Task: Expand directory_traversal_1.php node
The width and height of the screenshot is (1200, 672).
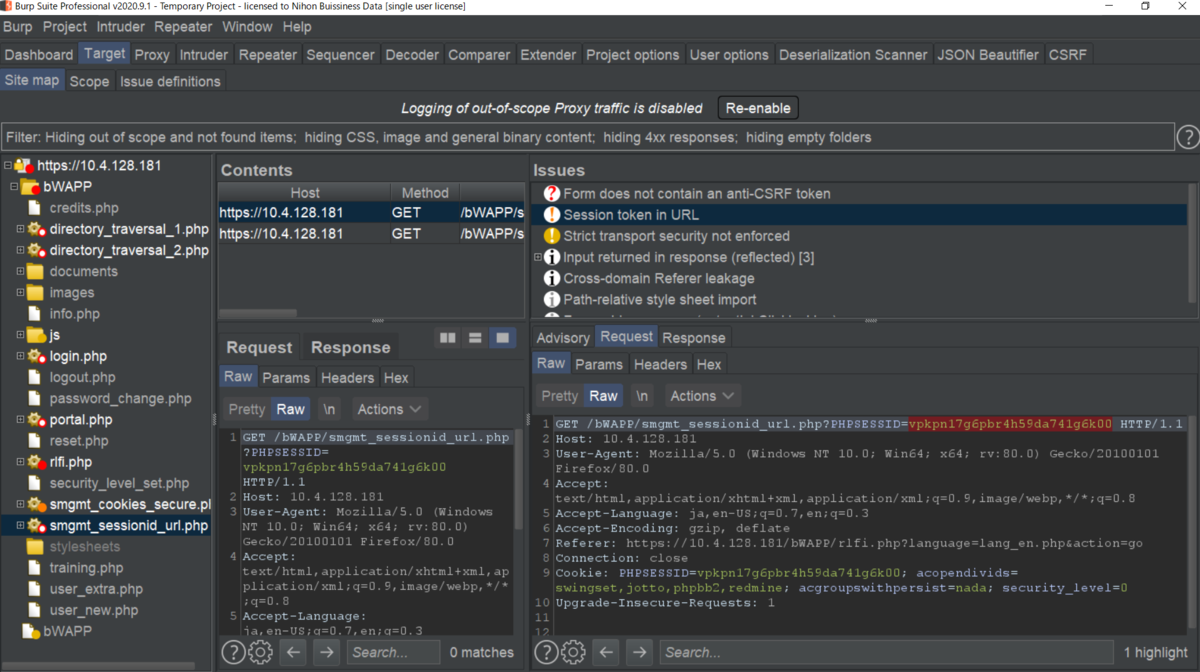Action: tap(20, 229)
